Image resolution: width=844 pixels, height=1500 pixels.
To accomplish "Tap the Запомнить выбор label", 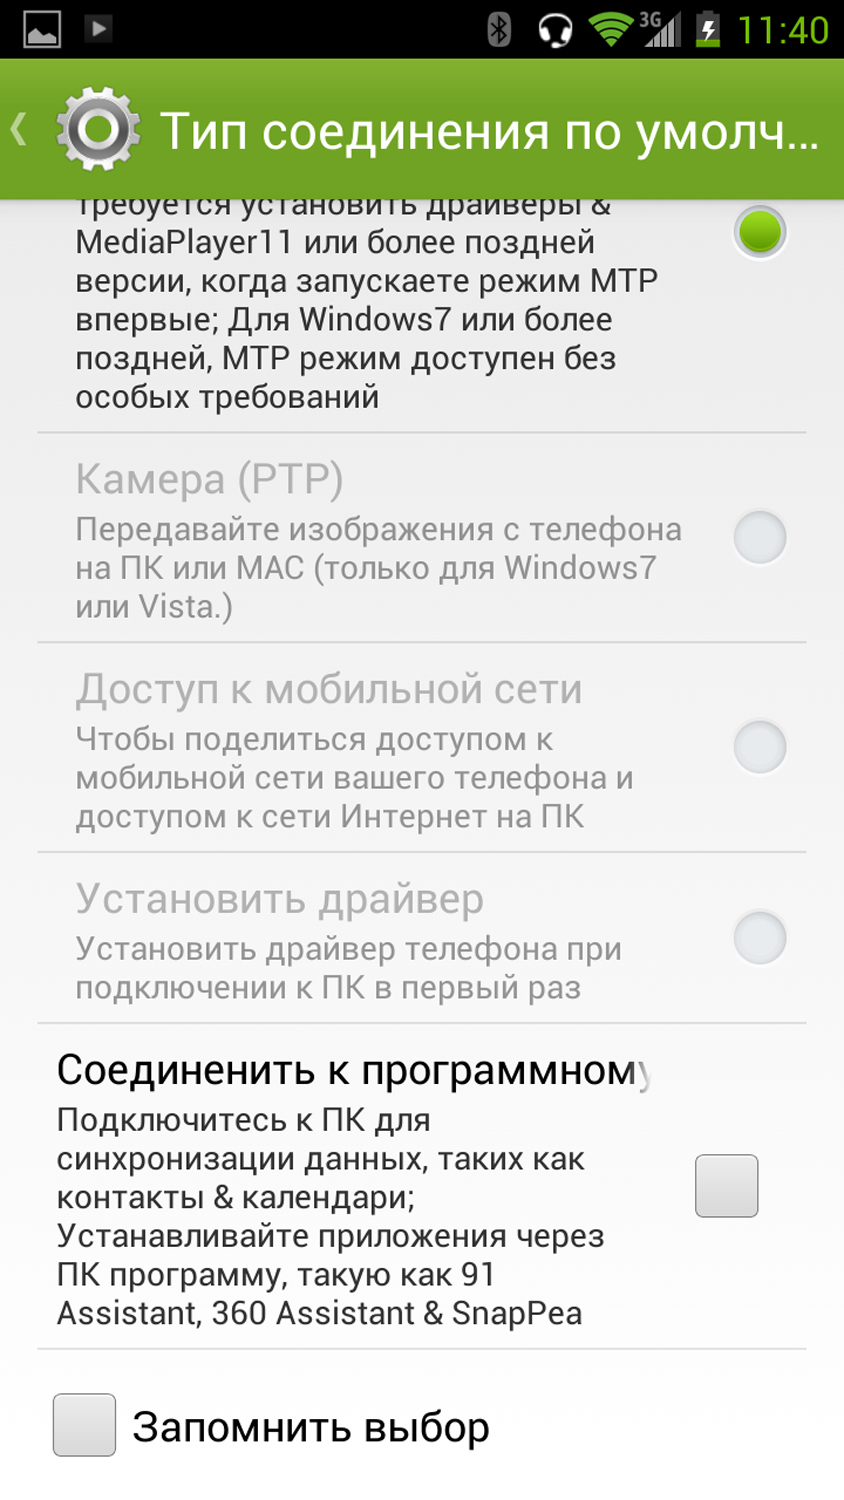I will point(311,1427).
